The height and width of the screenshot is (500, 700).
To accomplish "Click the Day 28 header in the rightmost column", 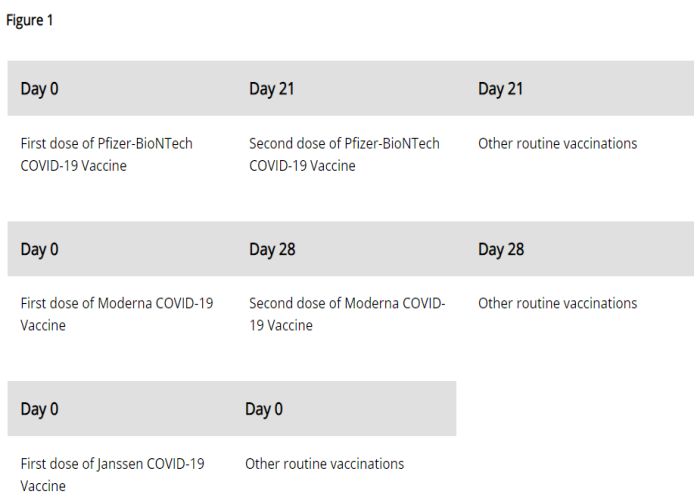I will (x=501, y=249).
